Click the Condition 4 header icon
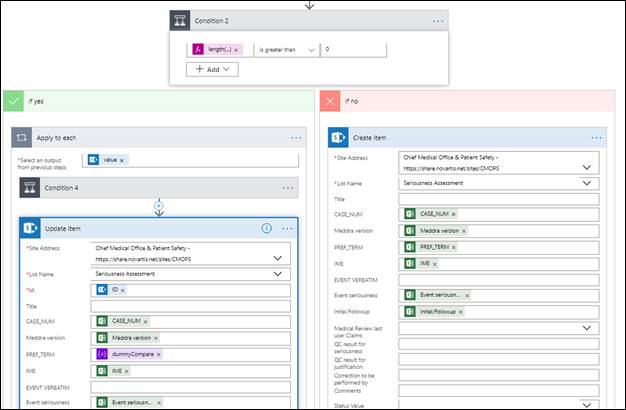626x410 pixels. [x=30, y=188]
